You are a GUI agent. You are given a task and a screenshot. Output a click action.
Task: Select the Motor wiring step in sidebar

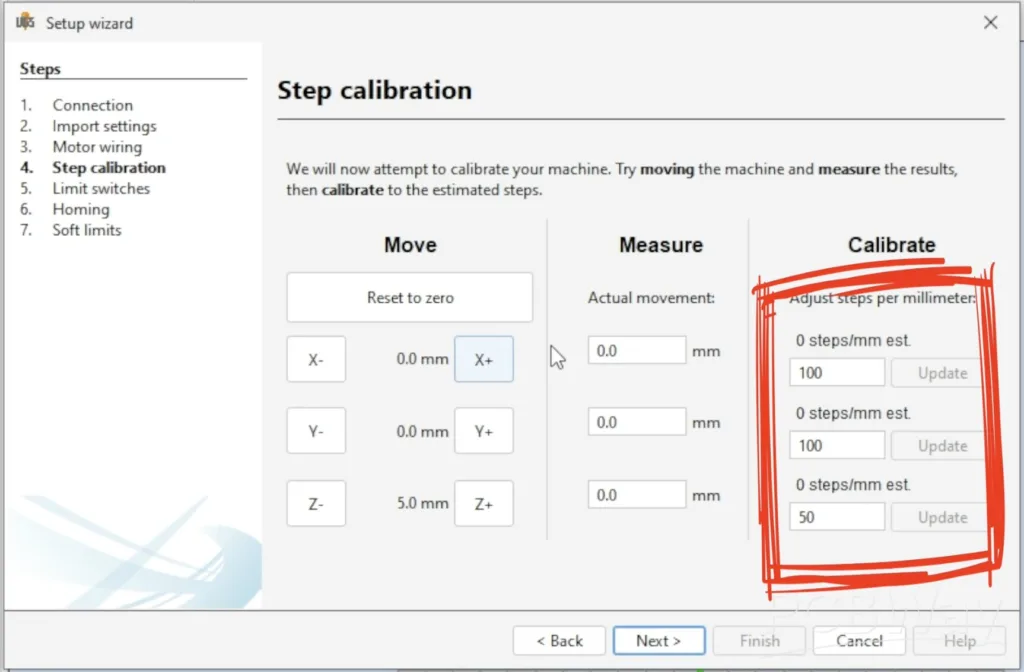pyautogui.click(x=97, y=147)
